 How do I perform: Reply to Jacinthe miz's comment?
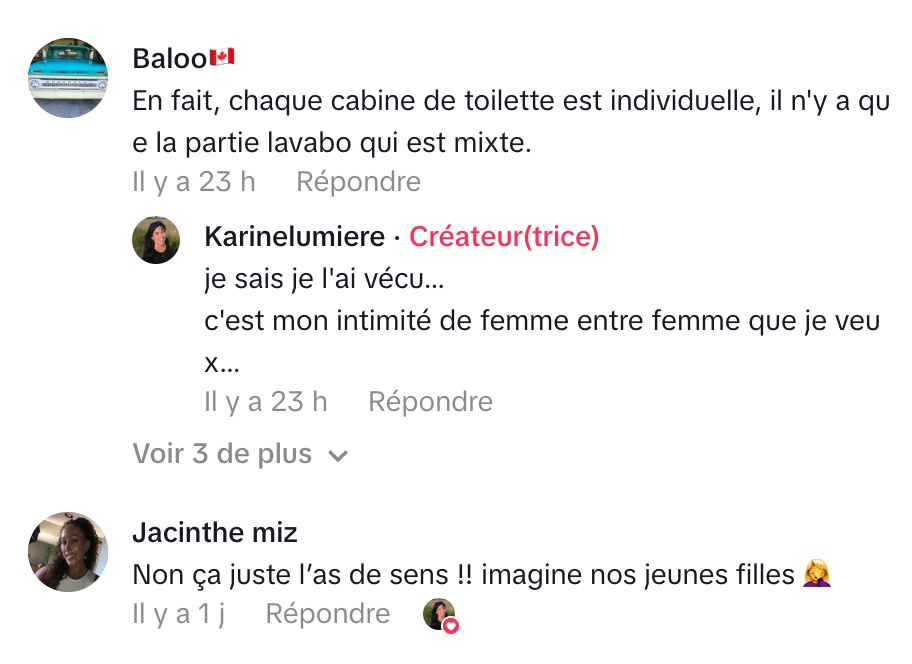327,614
